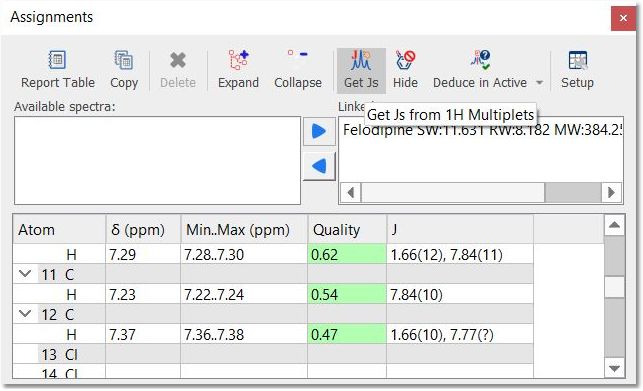The image size is (643, 391).
Task: Open the Setup options
Action: pyautogui.click(x=577, y=70)
